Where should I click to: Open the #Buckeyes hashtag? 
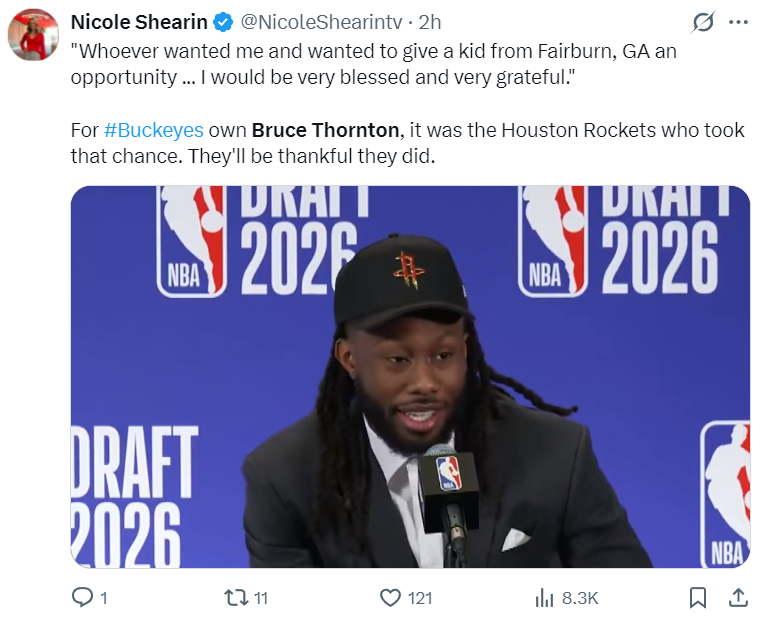tap(154, 130)
